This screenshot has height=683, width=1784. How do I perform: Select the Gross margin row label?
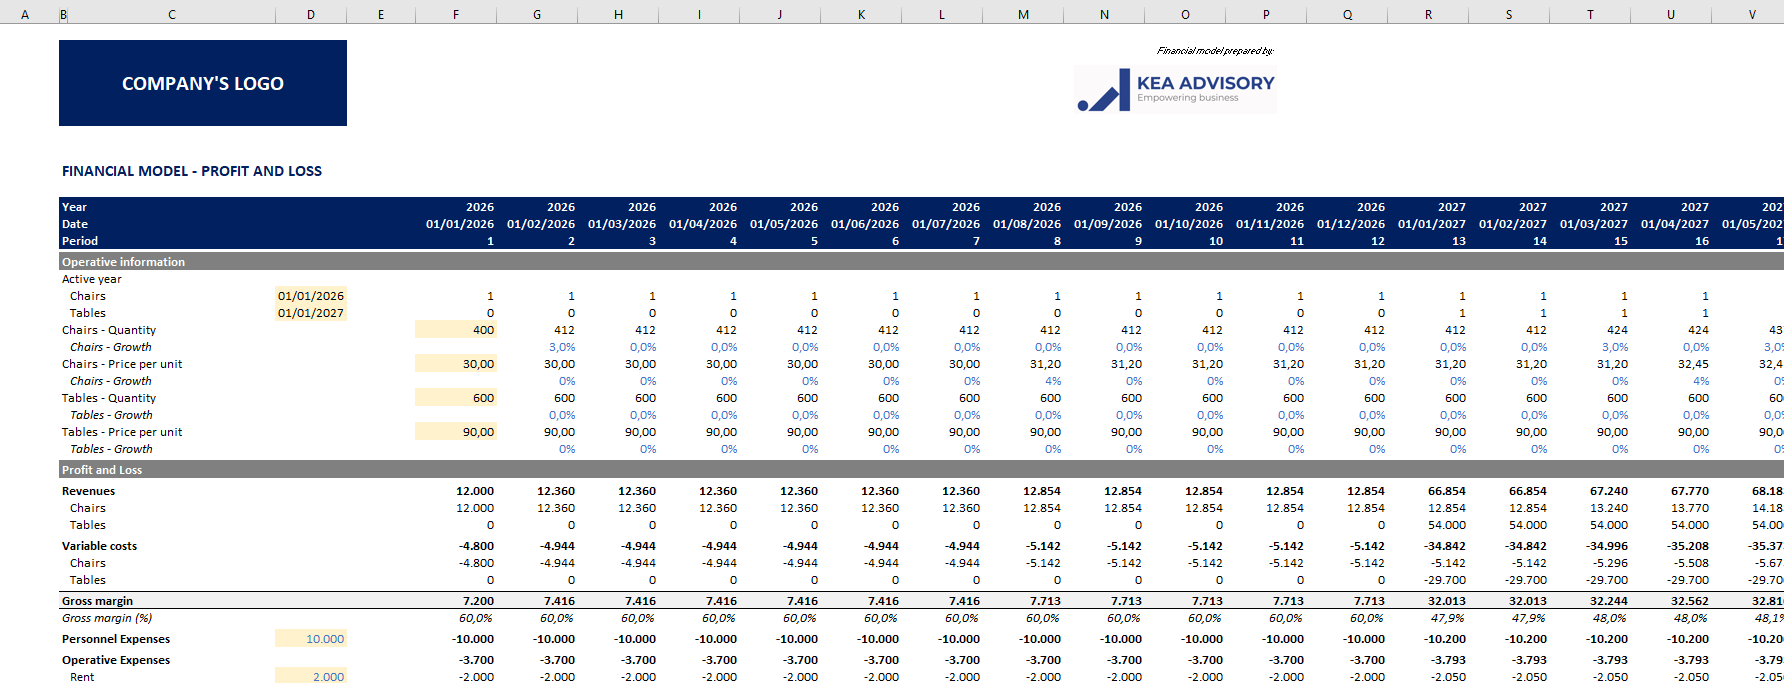[97, 601]
